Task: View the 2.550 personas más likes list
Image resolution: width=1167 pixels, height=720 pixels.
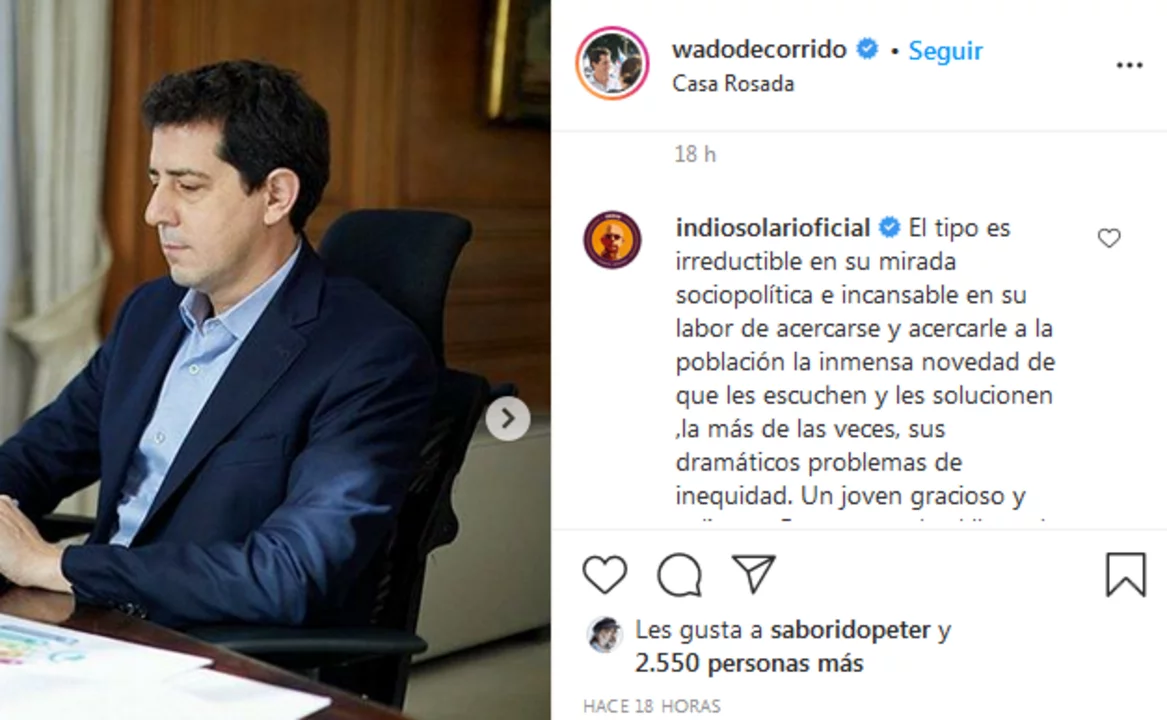Action: (x=749, y=663)
